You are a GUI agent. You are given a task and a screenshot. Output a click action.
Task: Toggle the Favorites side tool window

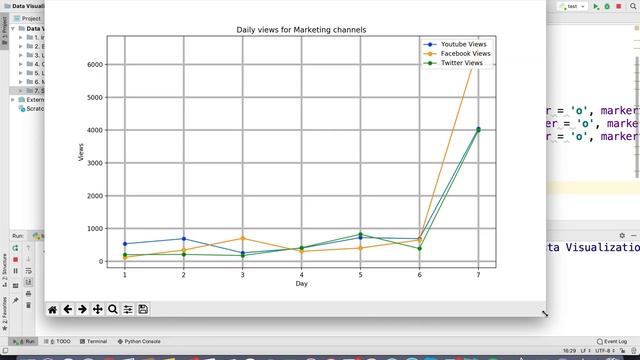pyautogui.click(x=4, y=313)
